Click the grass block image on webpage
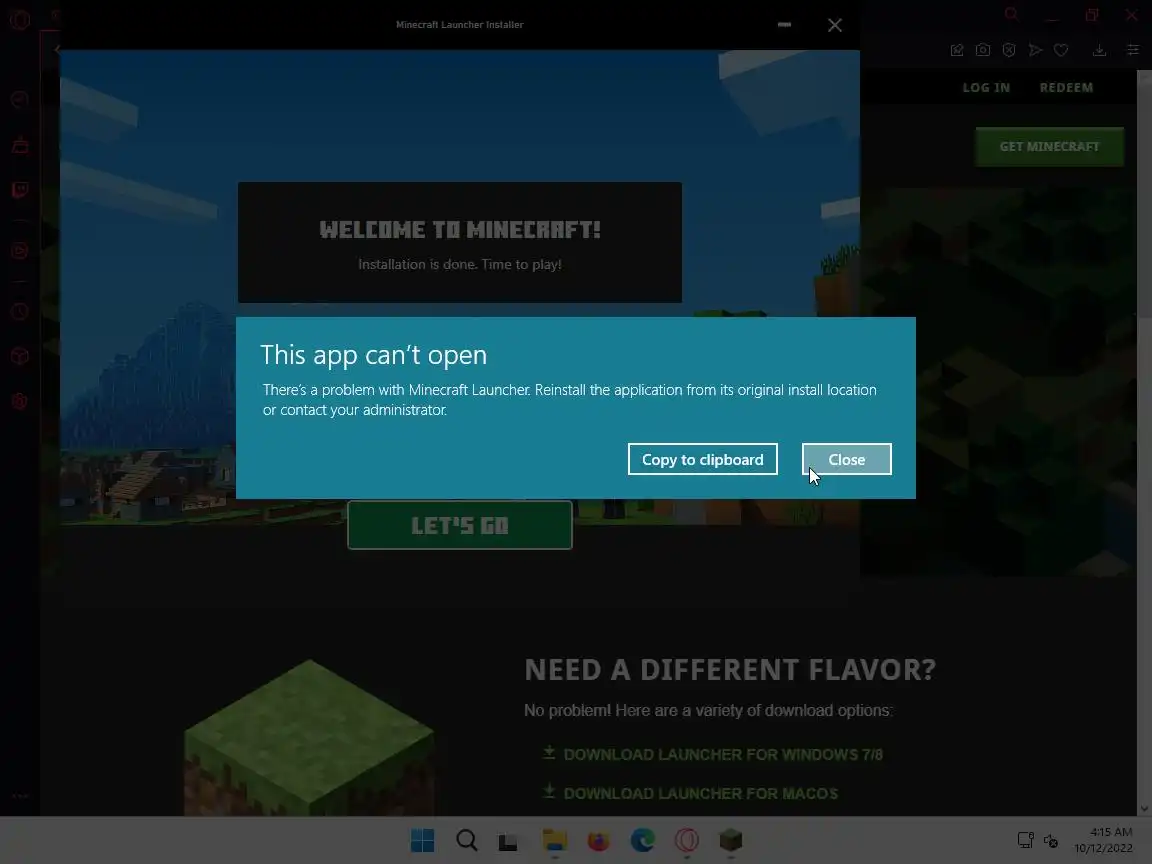 [x=309, y=737]
